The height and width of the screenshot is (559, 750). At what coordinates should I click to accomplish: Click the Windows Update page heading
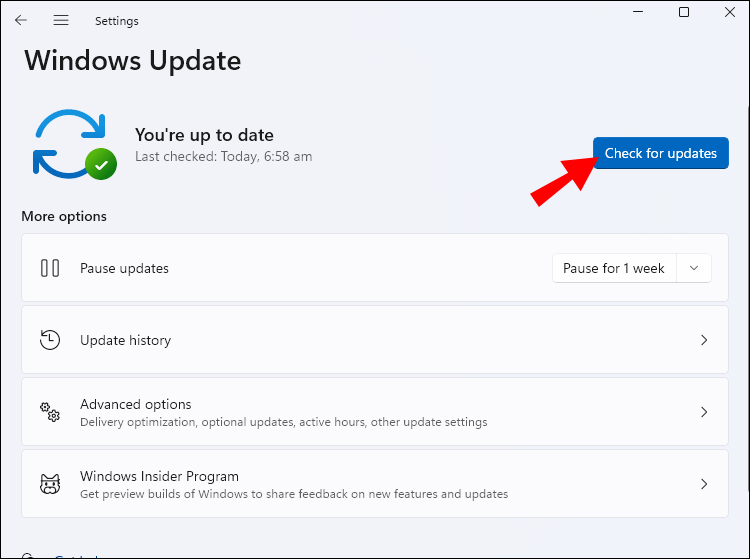(132, 61)
